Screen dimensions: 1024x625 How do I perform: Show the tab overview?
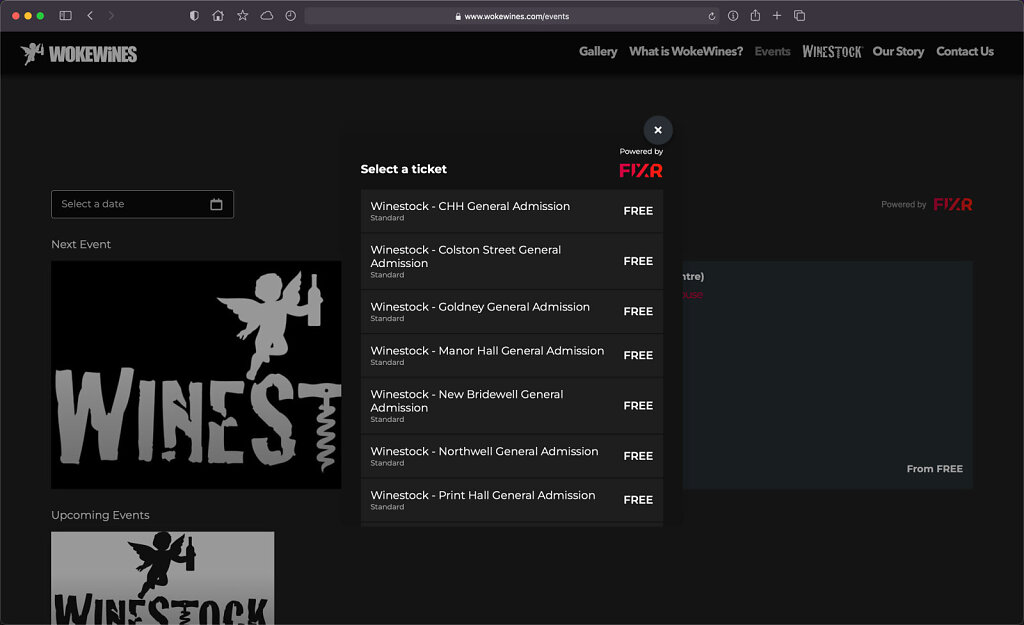[x=799, y=16]
